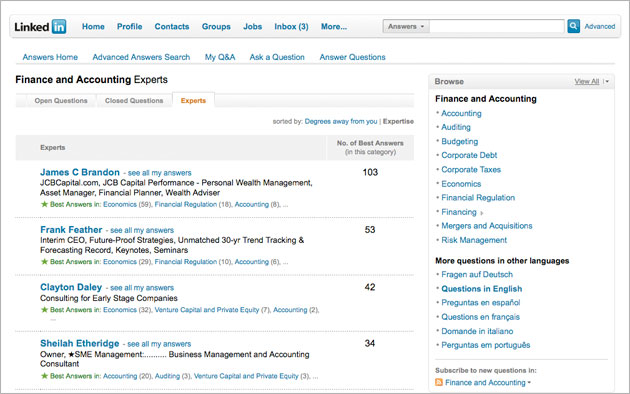Open Advanced Answers Search

point(141,57)
